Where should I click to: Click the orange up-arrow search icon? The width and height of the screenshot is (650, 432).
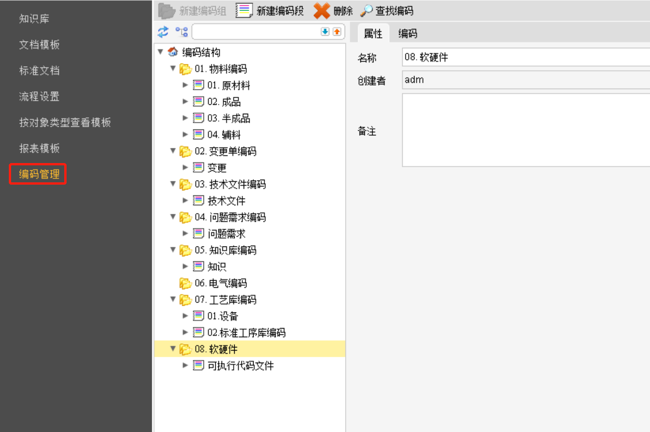tap(337, 32)
